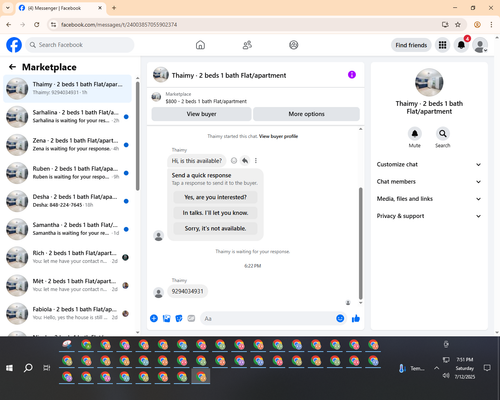Expand the Chat members section
This screenshot has height=400, width=500.
429,182
